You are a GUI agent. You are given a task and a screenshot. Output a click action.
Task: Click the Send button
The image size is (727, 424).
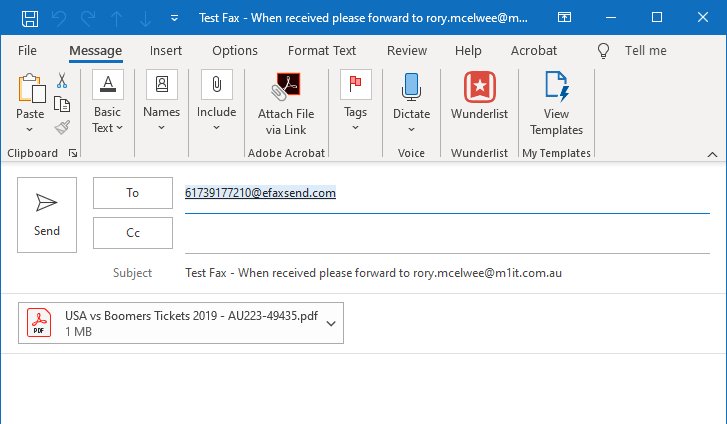[x=47, y=215]
